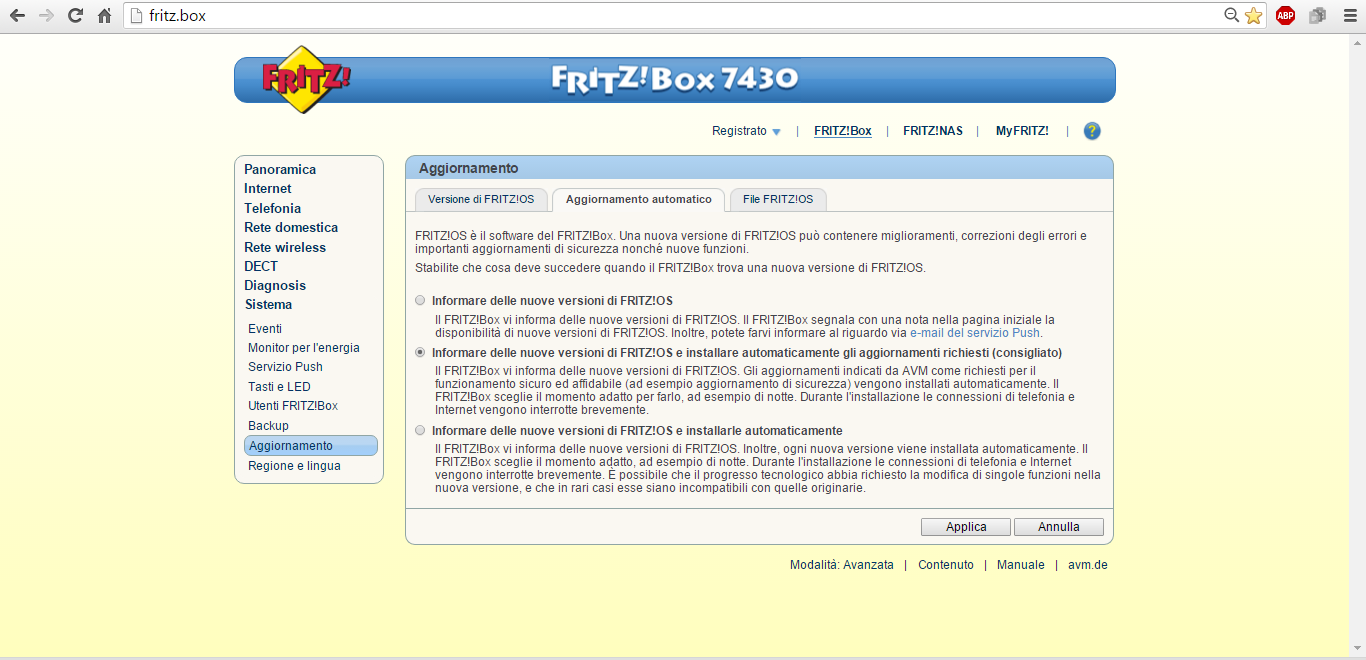Reload the page with the refresh icon
Viewport: 1366px width, 660px height.
pos(75,16)
